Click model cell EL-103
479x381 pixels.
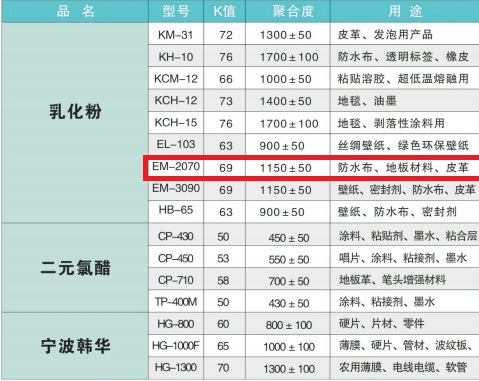click(176, 144)
